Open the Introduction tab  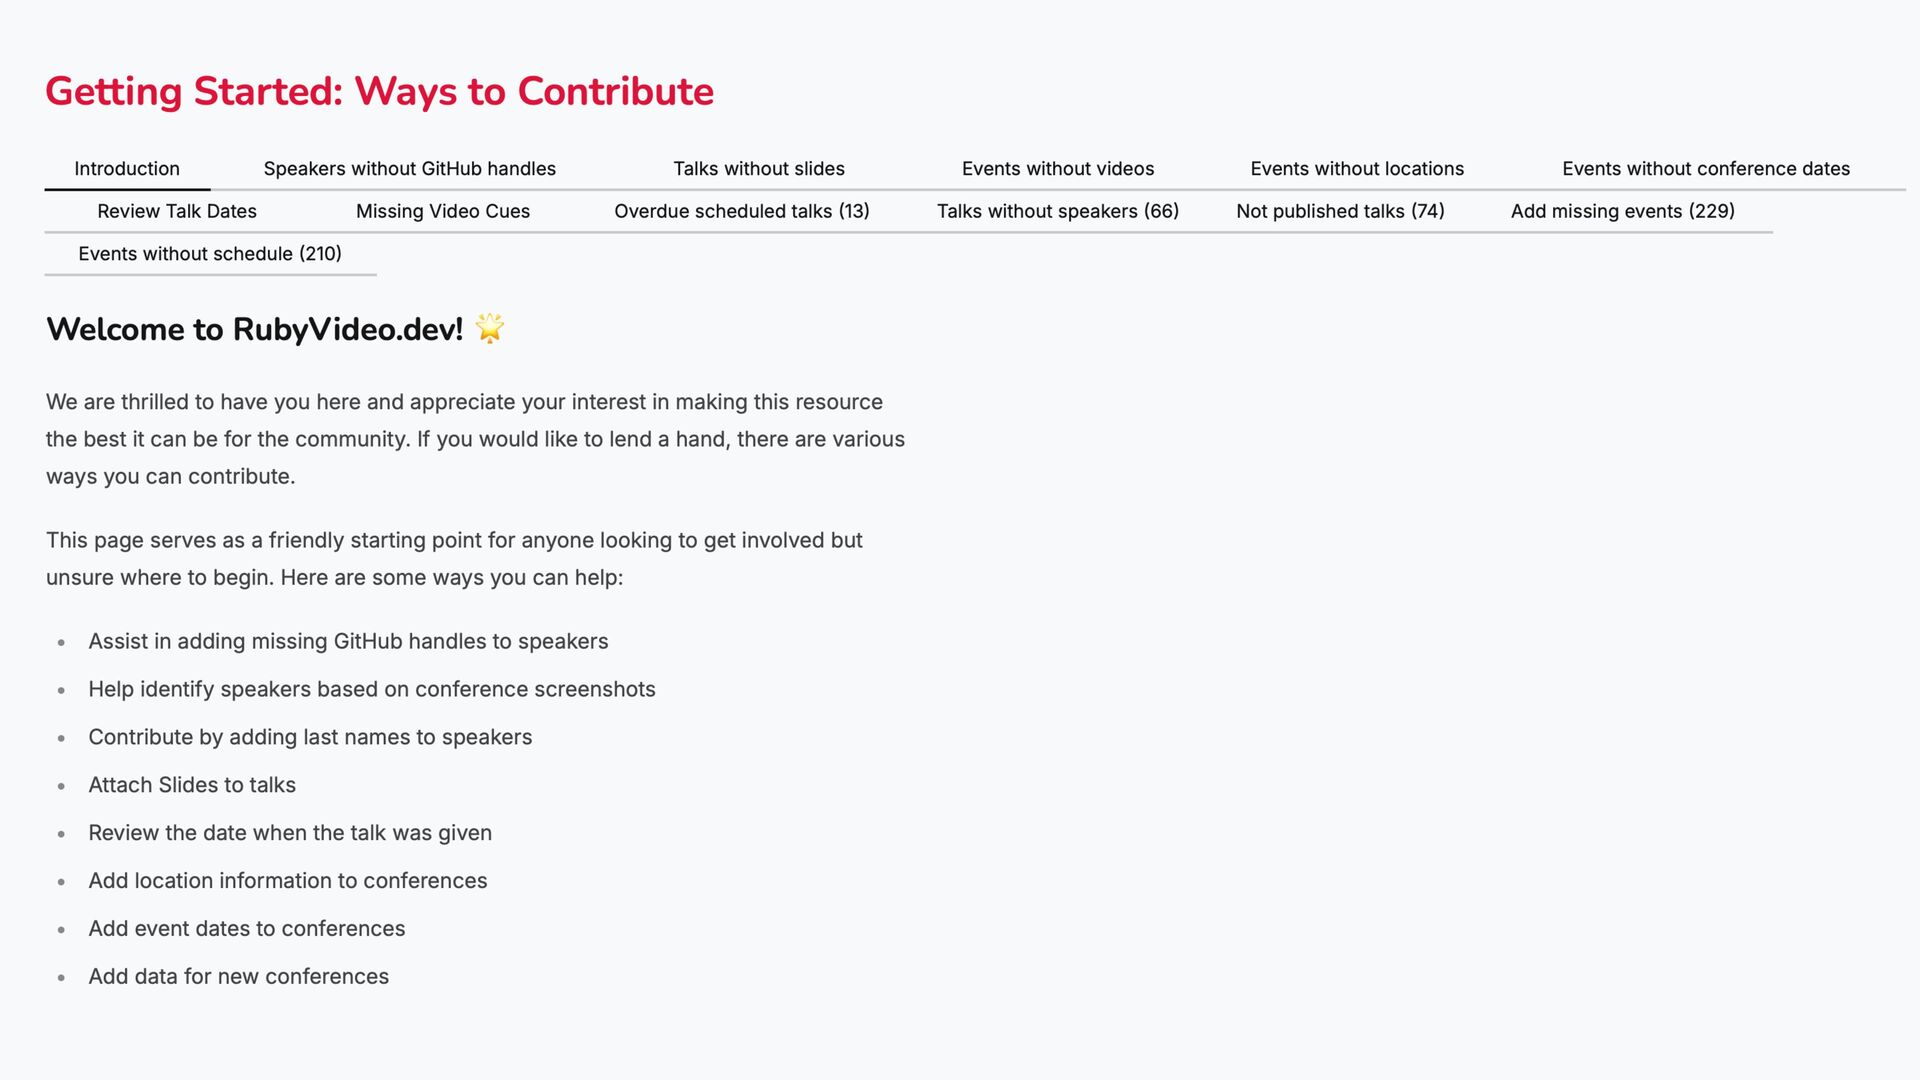[127, 169]
